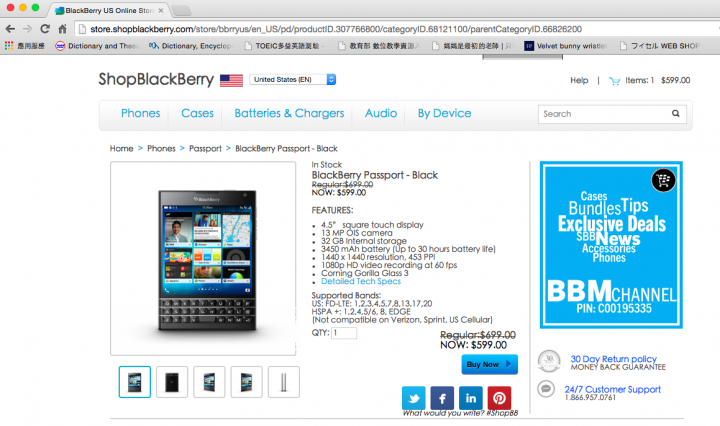Open the United States (EN) country dropdown
The height and width of the screenshot is (426, 720).
pyautogui.click(x=292, y=79)
